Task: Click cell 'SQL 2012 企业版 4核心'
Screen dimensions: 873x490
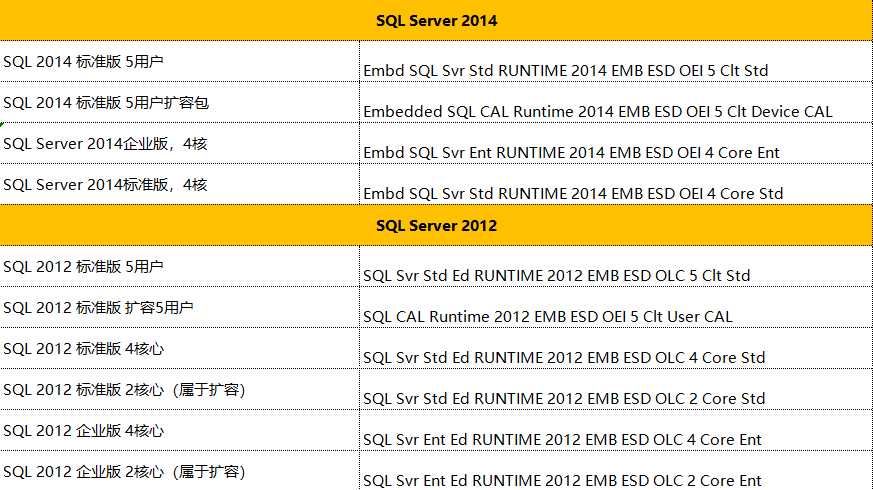Action: 180,430
